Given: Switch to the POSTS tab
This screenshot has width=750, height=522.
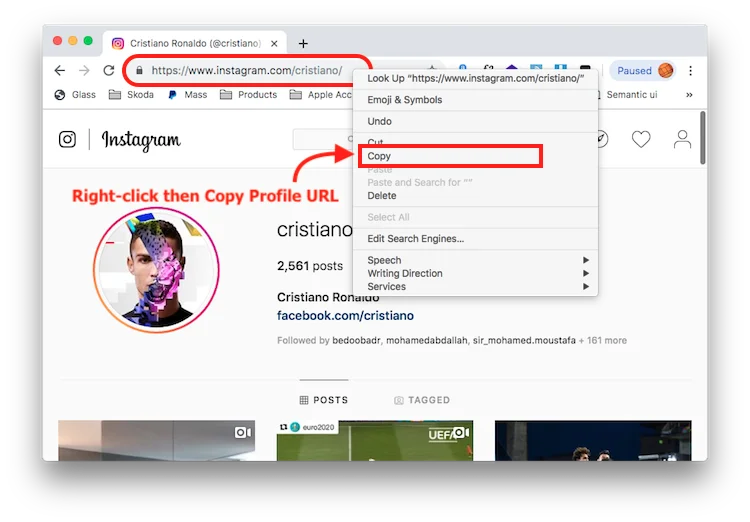Looking at the screenshot, I should point(324,400).
